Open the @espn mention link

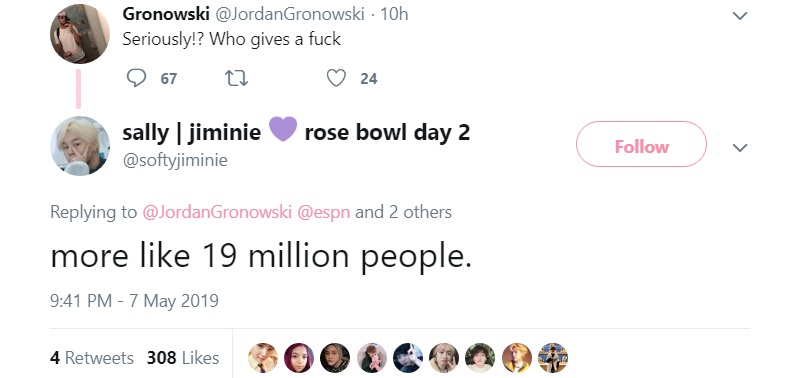point(323,212)
